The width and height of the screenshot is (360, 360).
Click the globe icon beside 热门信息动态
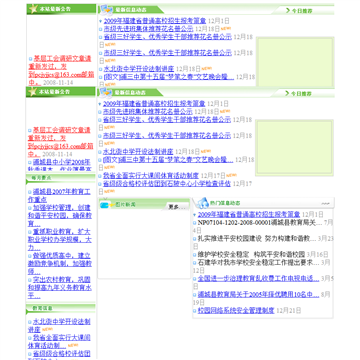point(203,202)
